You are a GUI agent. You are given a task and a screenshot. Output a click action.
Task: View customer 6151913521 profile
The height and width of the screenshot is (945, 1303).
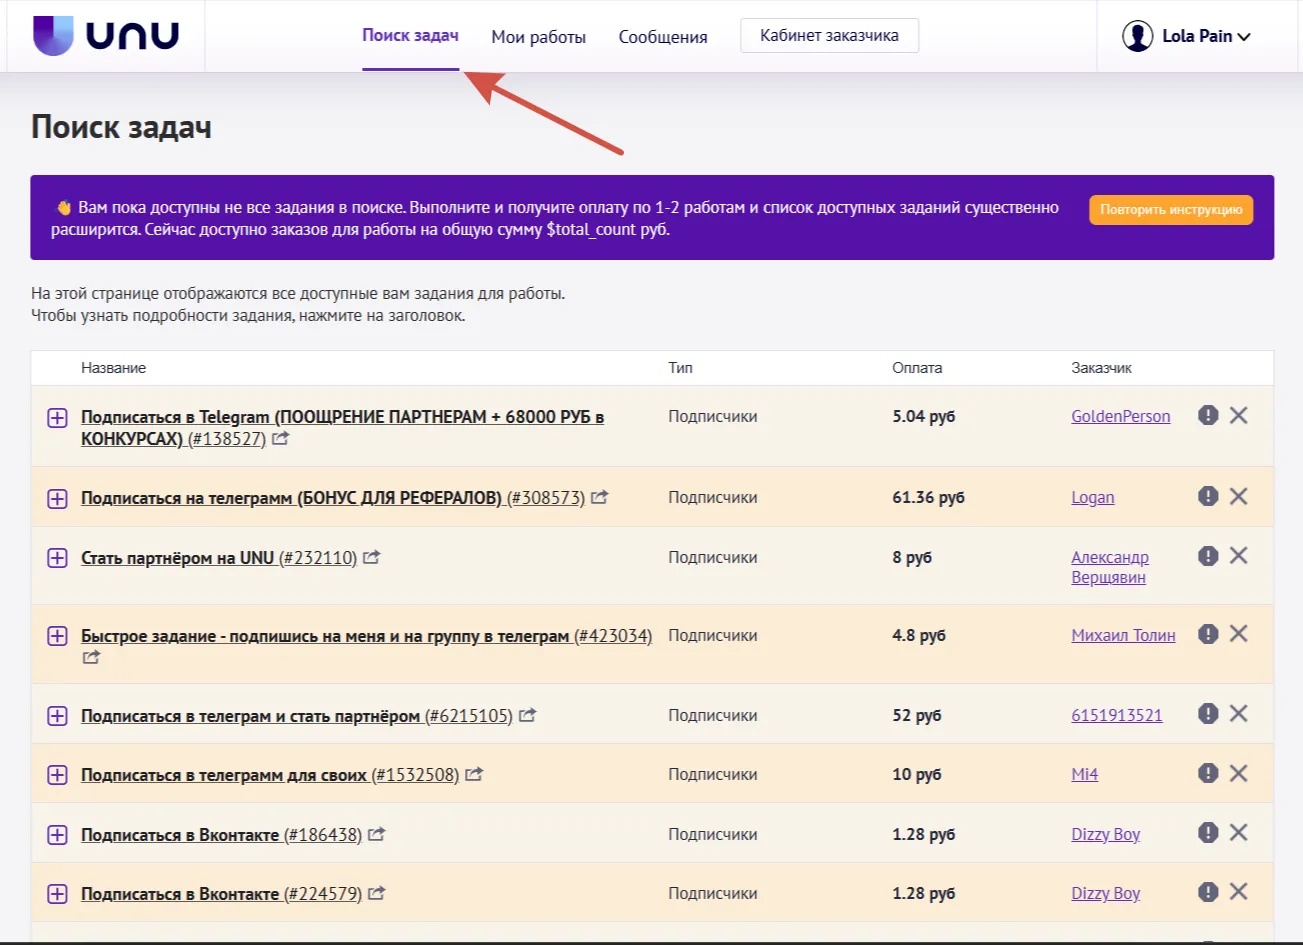1117,715
